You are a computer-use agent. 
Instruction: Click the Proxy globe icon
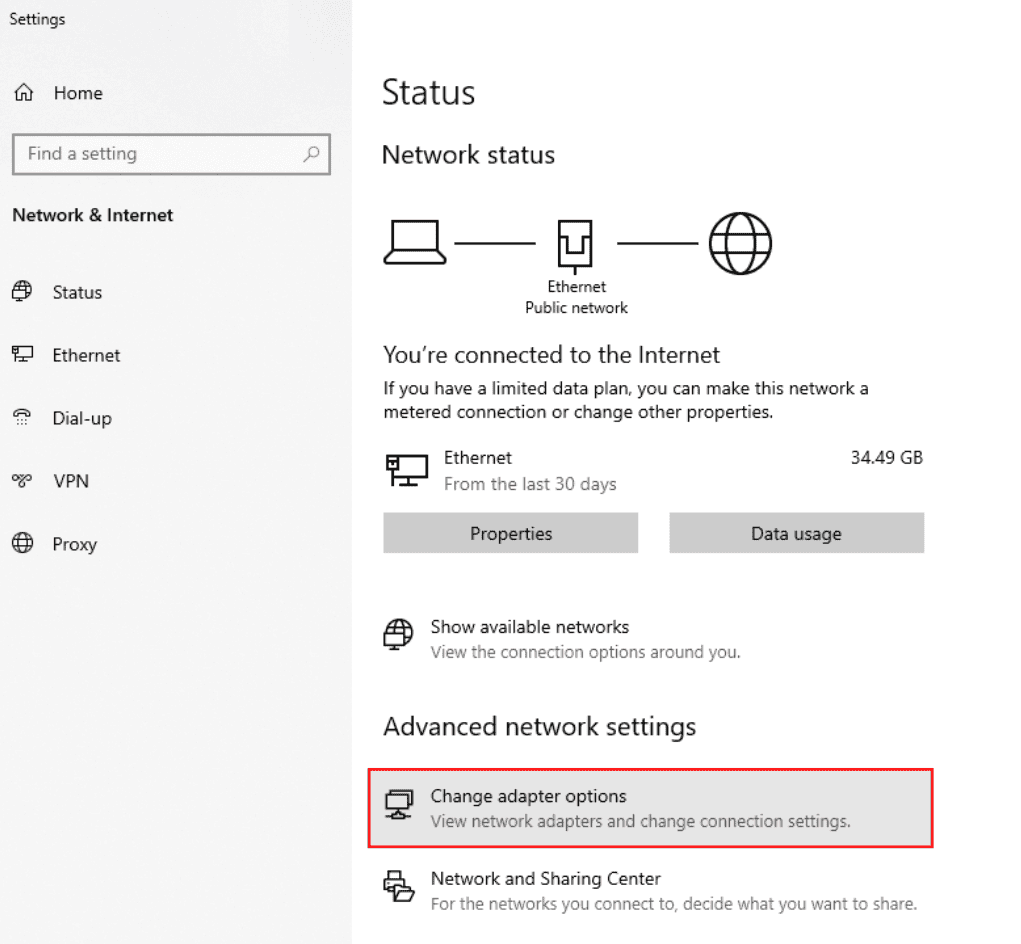click(22, 544)
